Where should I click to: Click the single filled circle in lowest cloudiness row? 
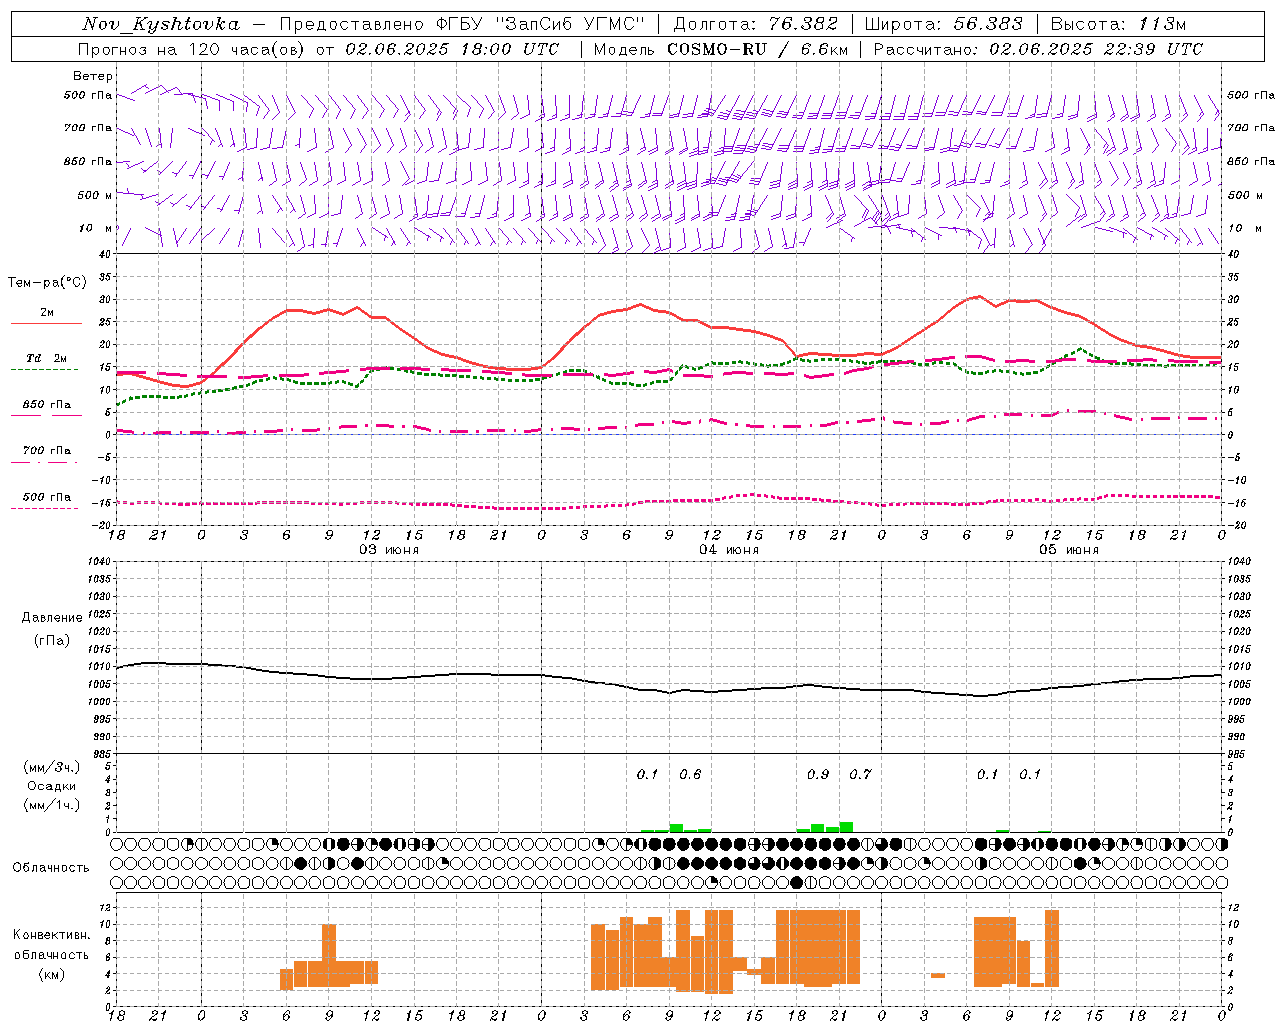pyautogui.click(x=796, y=882)
